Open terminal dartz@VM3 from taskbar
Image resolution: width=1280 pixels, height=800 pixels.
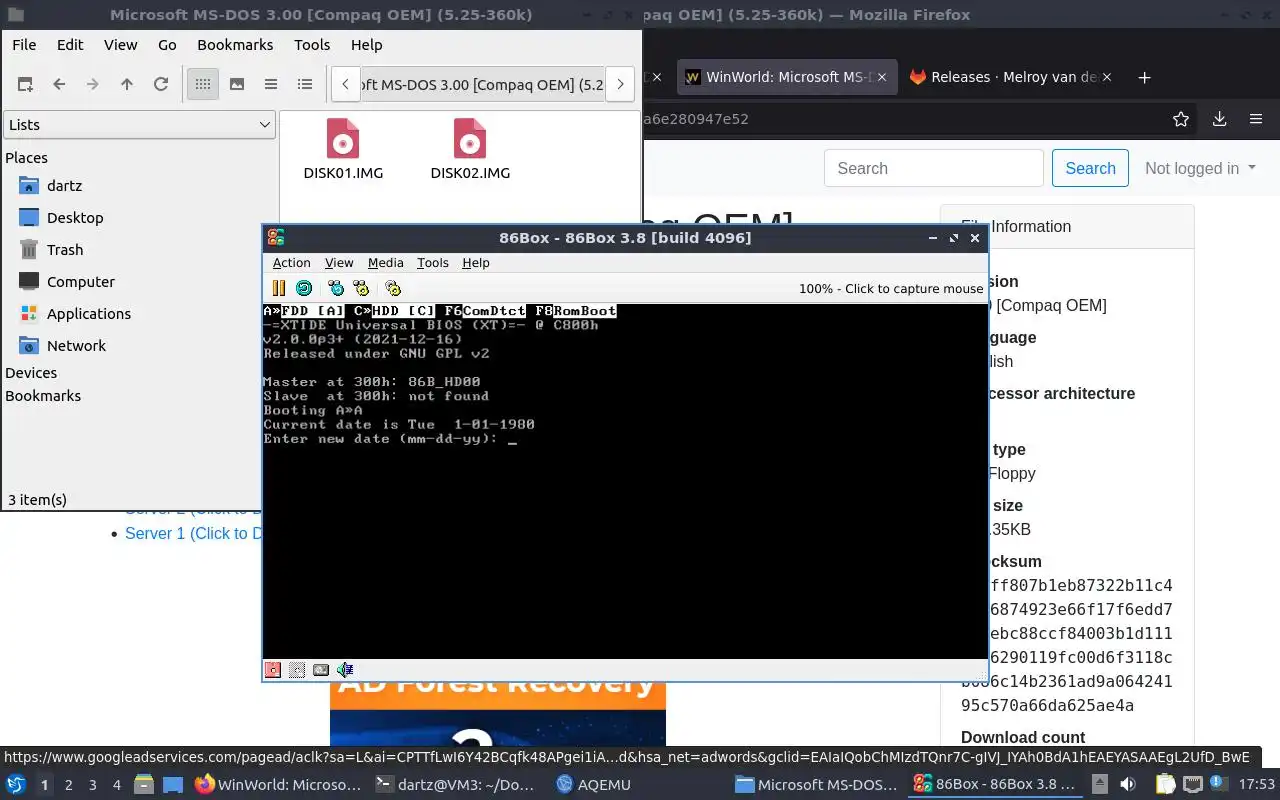456,785
